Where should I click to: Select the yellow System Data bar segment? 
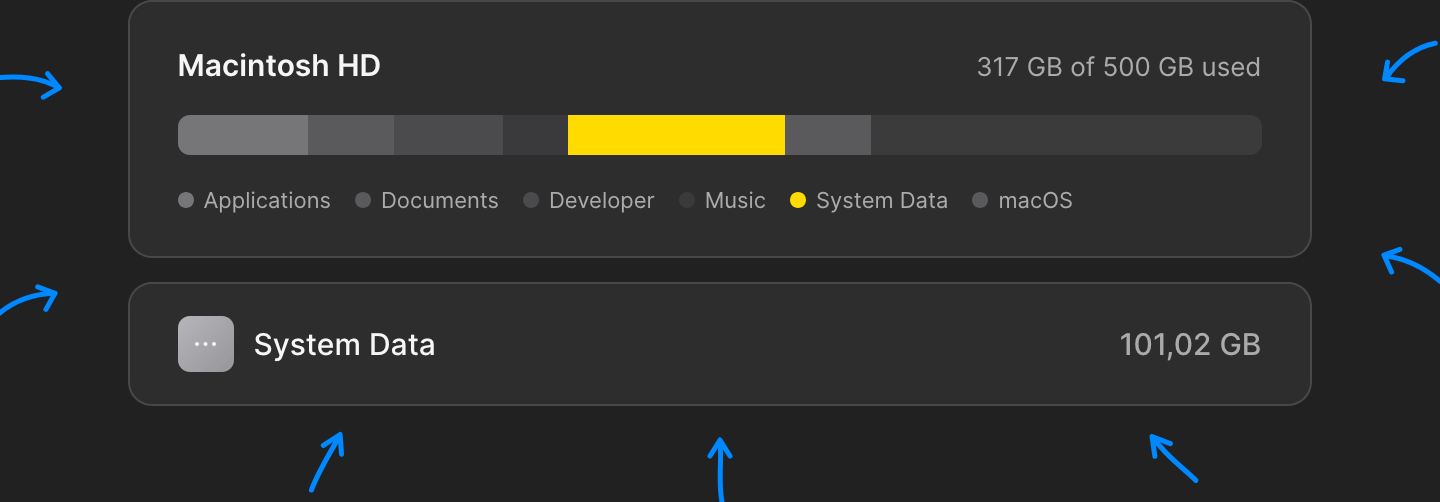pyautogui.click(x=676, y=135)
